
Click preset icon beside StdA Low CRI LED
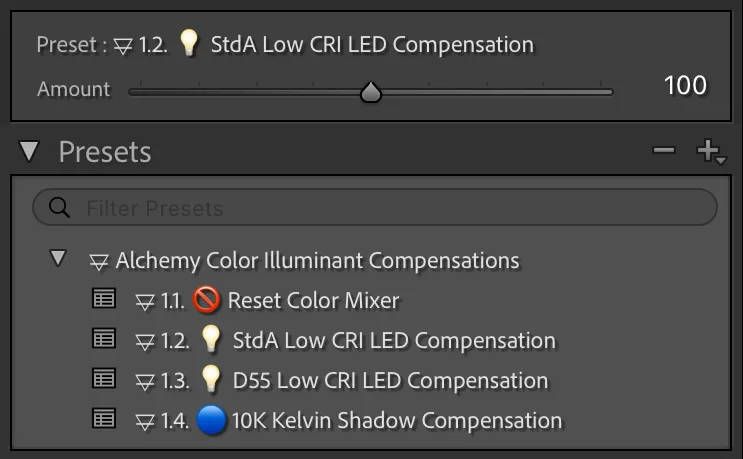point(104,339)
